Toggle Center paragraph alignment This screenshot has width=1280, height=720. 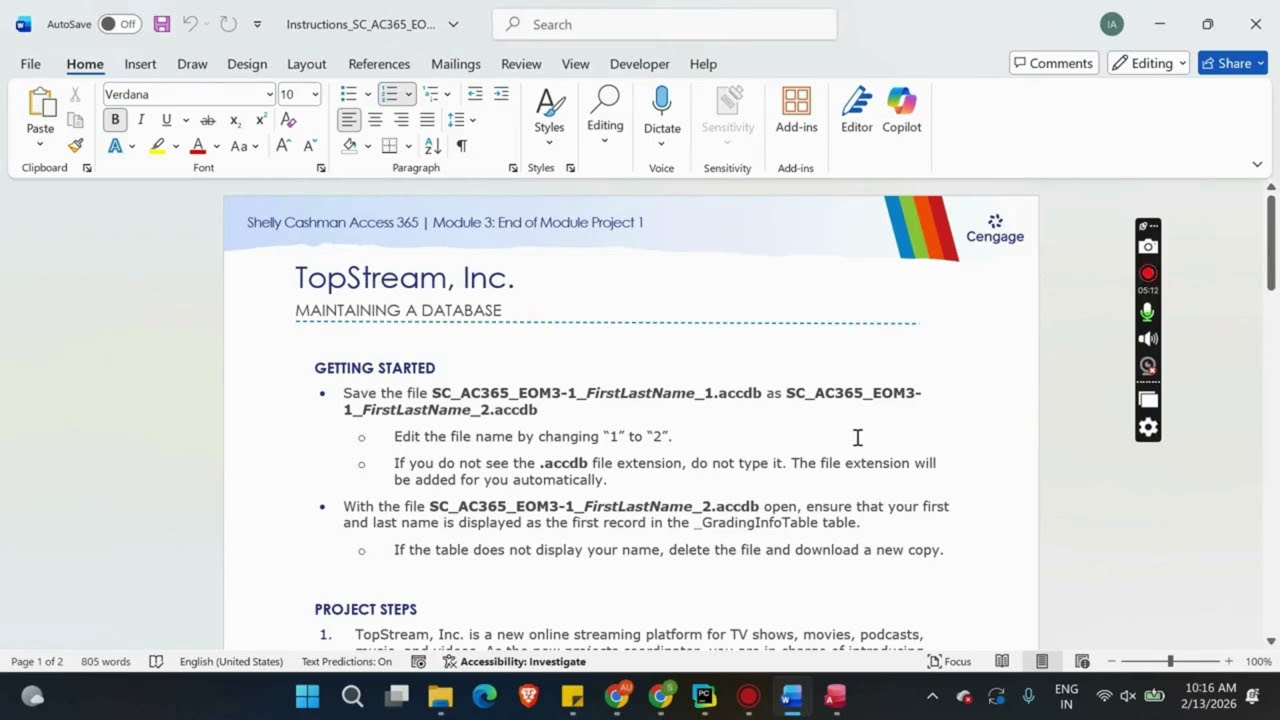[375, 120]
